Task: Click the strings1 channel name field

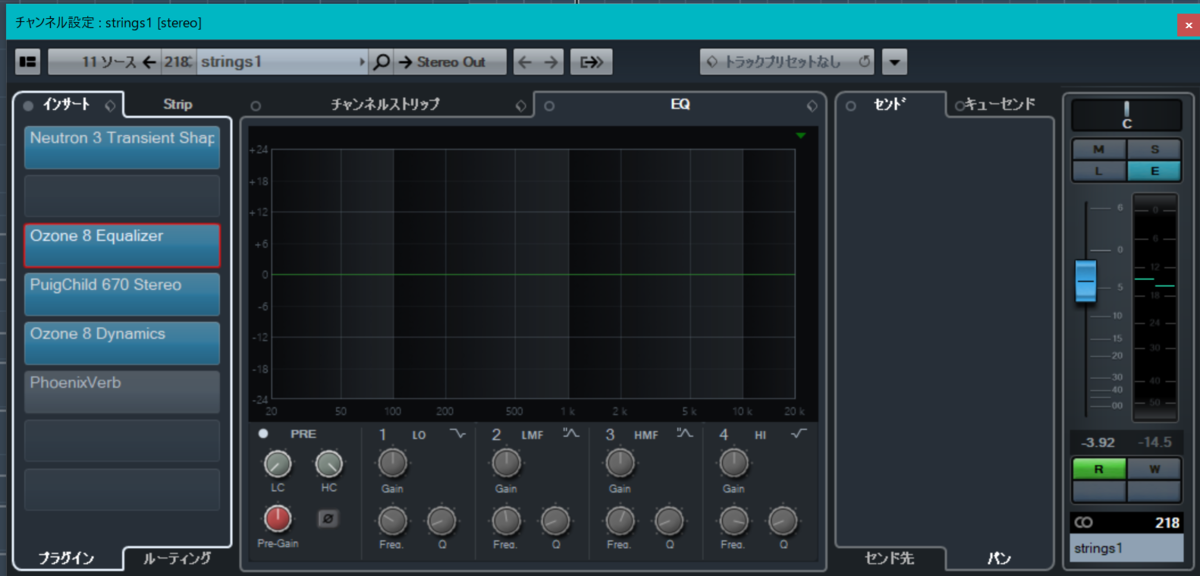Action: 1126,548
